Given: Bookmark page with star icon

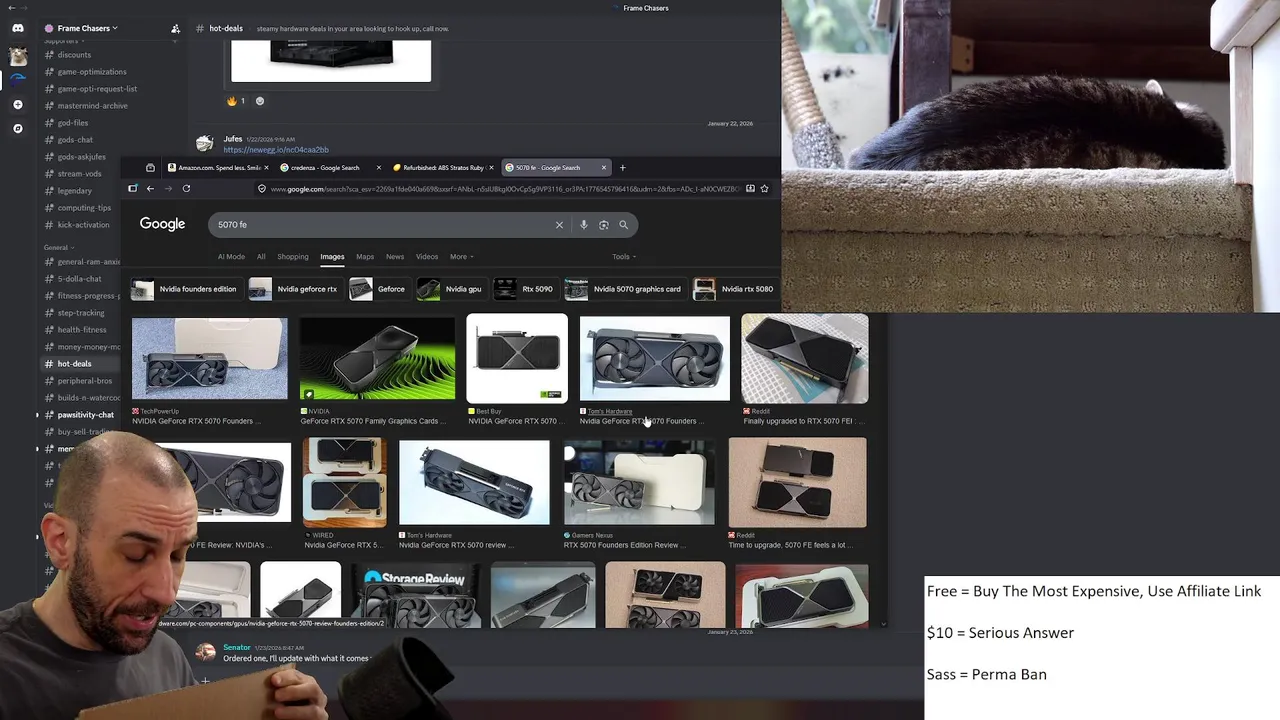Looking at the screenshot, I should coord(764,188).
